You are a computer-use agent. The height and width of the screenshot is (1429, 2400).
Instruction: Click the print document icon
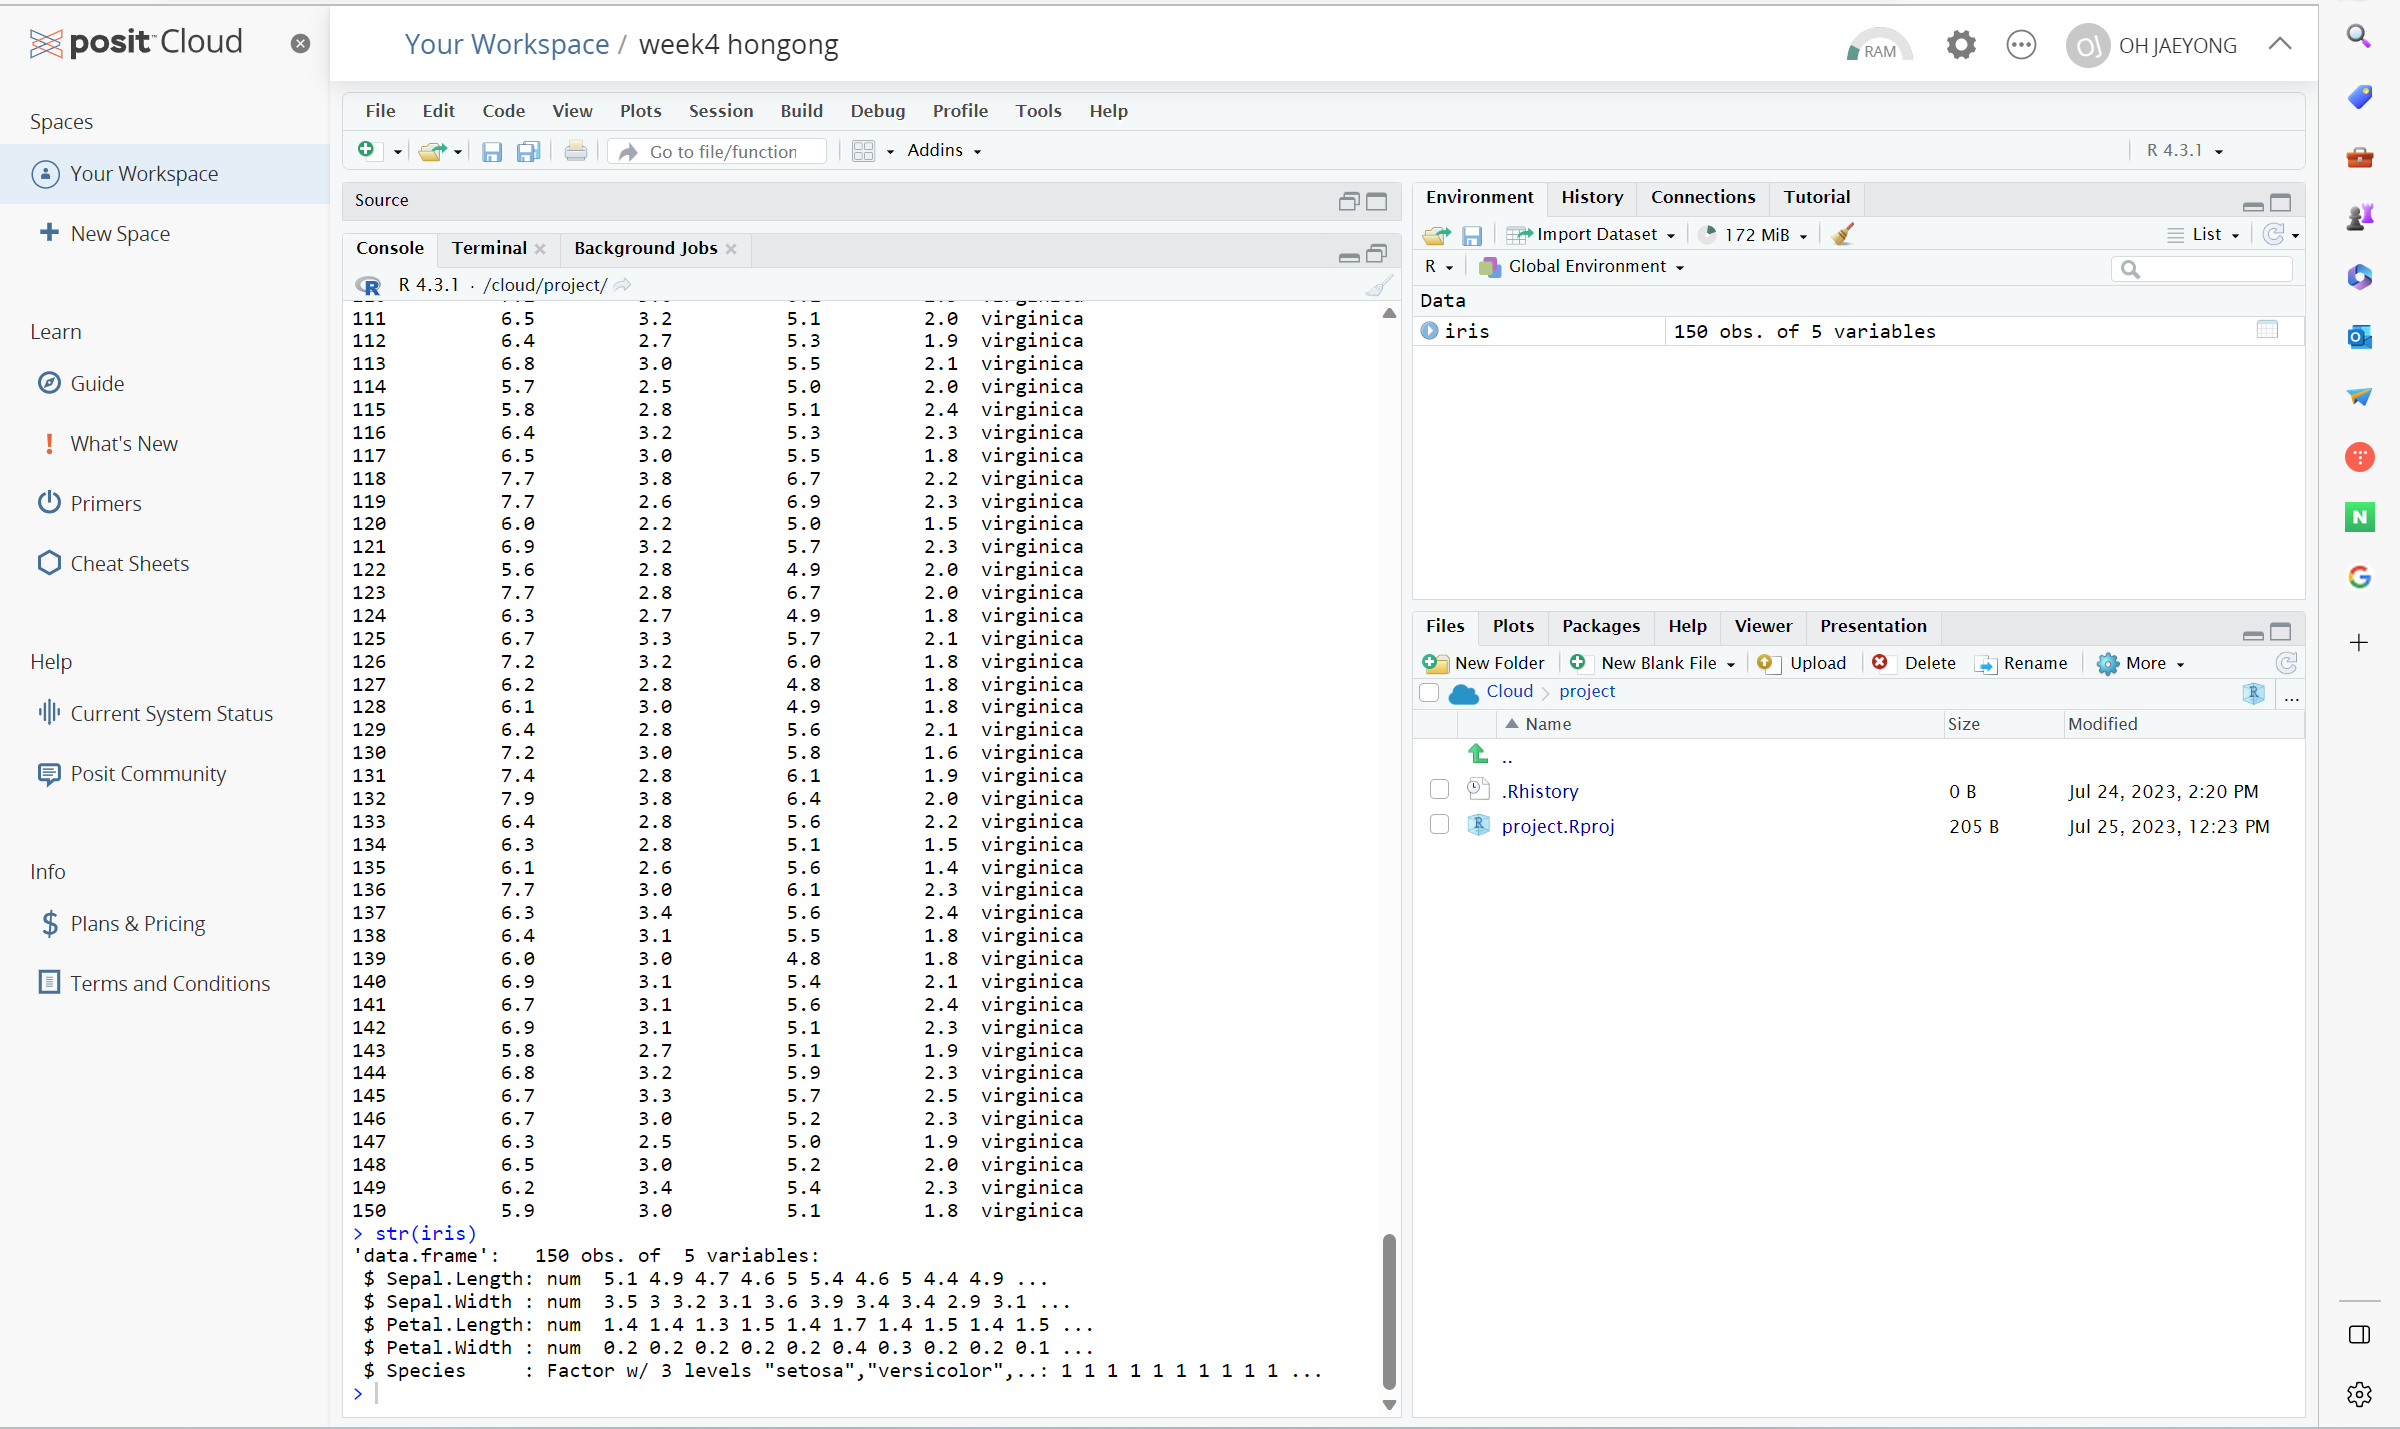click(575, 151)
